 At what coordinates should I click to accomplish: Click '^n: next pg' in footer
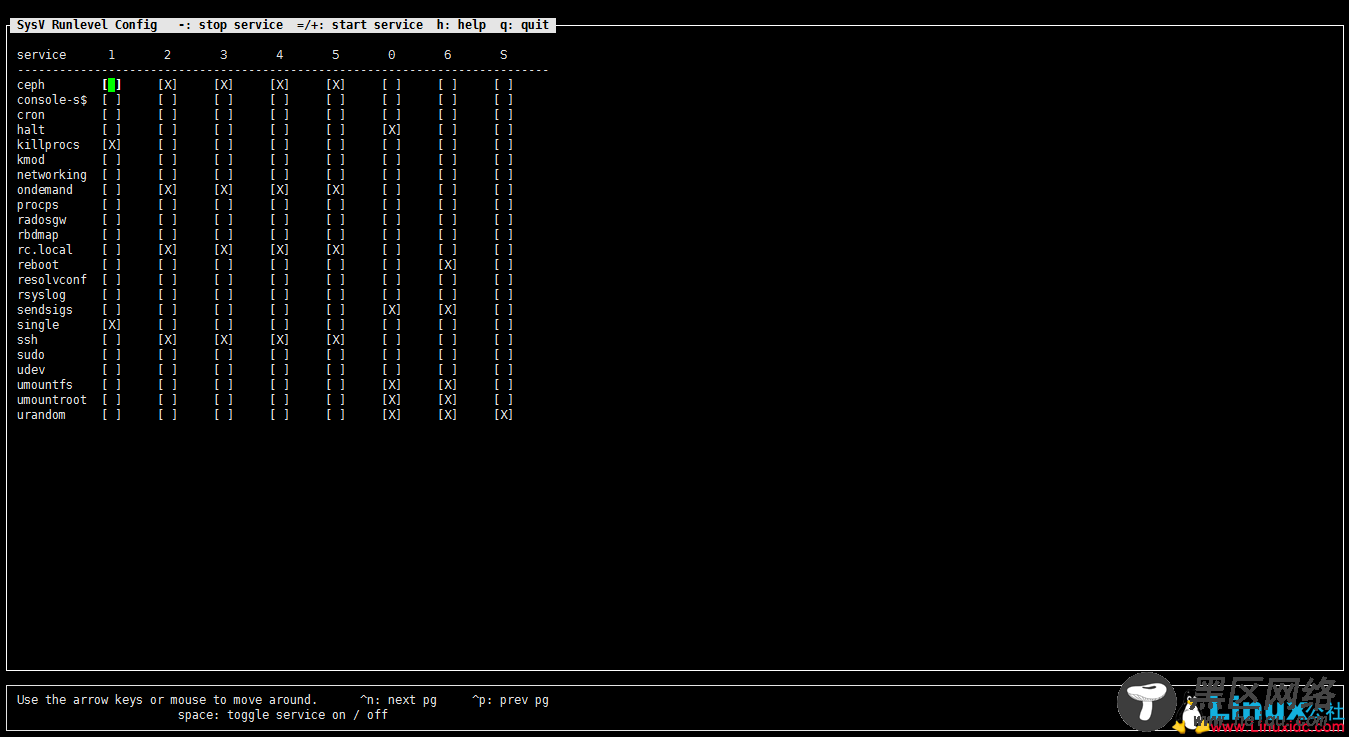pyautogui.click(x=399, y=700)
